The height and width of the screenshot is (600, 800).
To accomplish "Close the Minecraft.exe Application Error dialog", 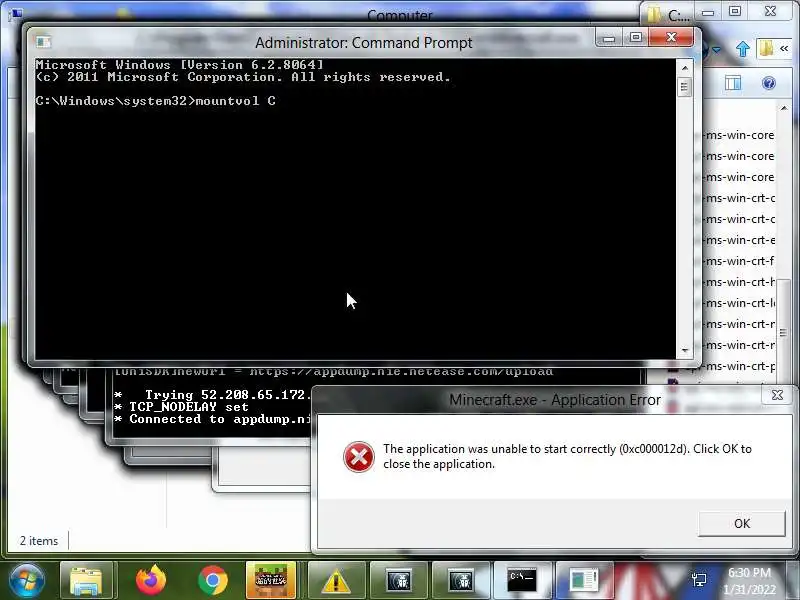I will 777,395.
